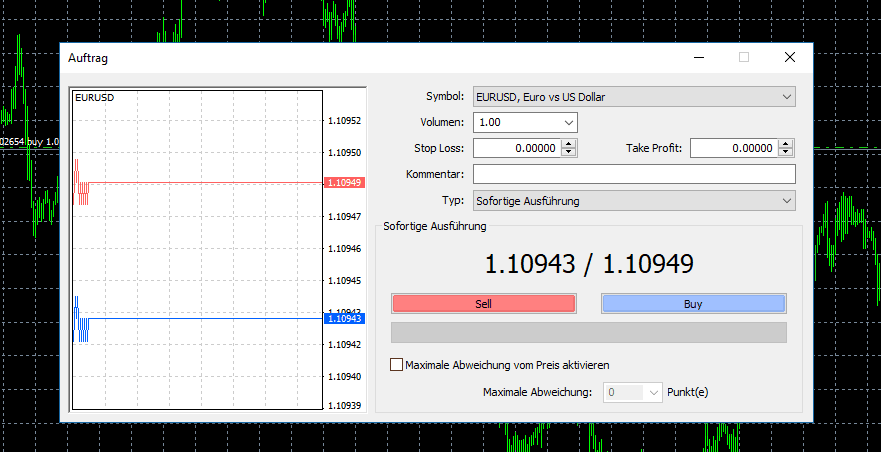Click into the Take Profit value field
Viewport: 881px width, 452px height.
tap(734, 148)
